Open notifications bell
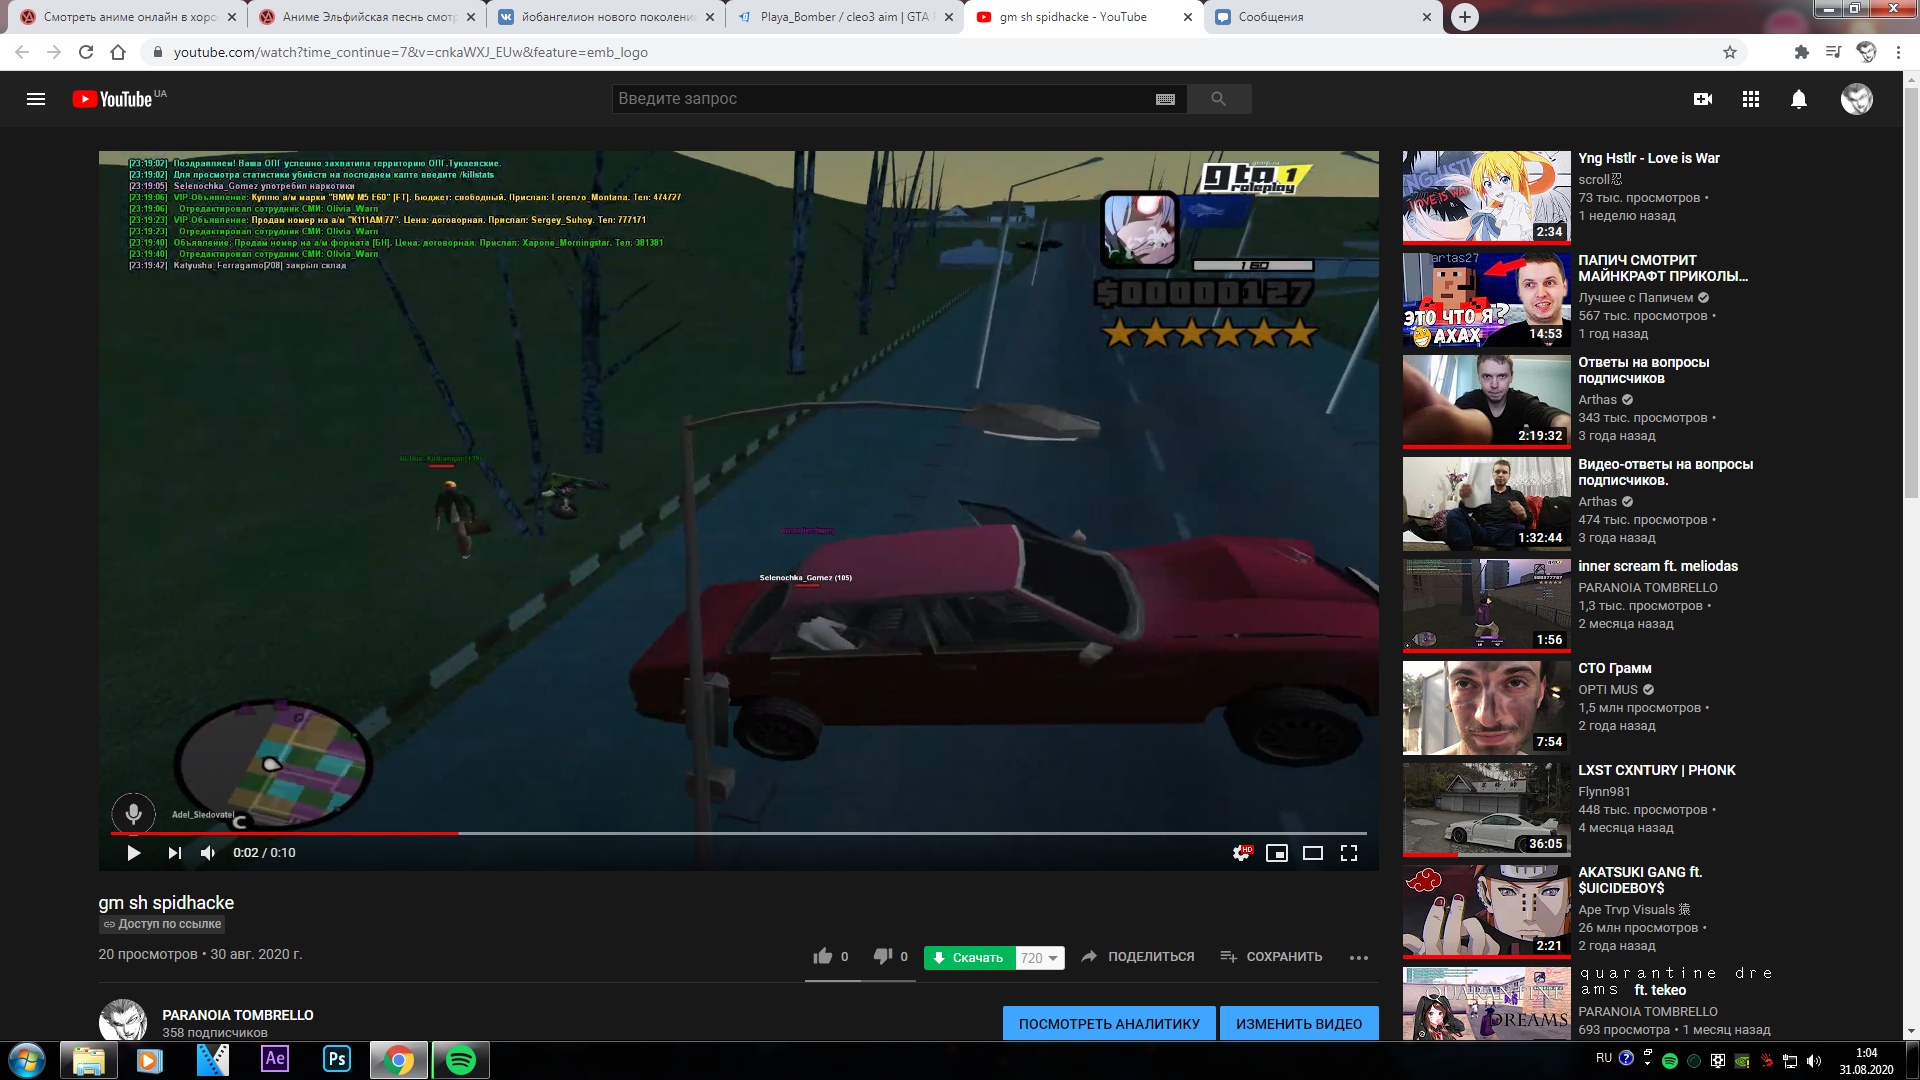This screenshot has width=1920, height=1080. click(x=1799, y=99)
